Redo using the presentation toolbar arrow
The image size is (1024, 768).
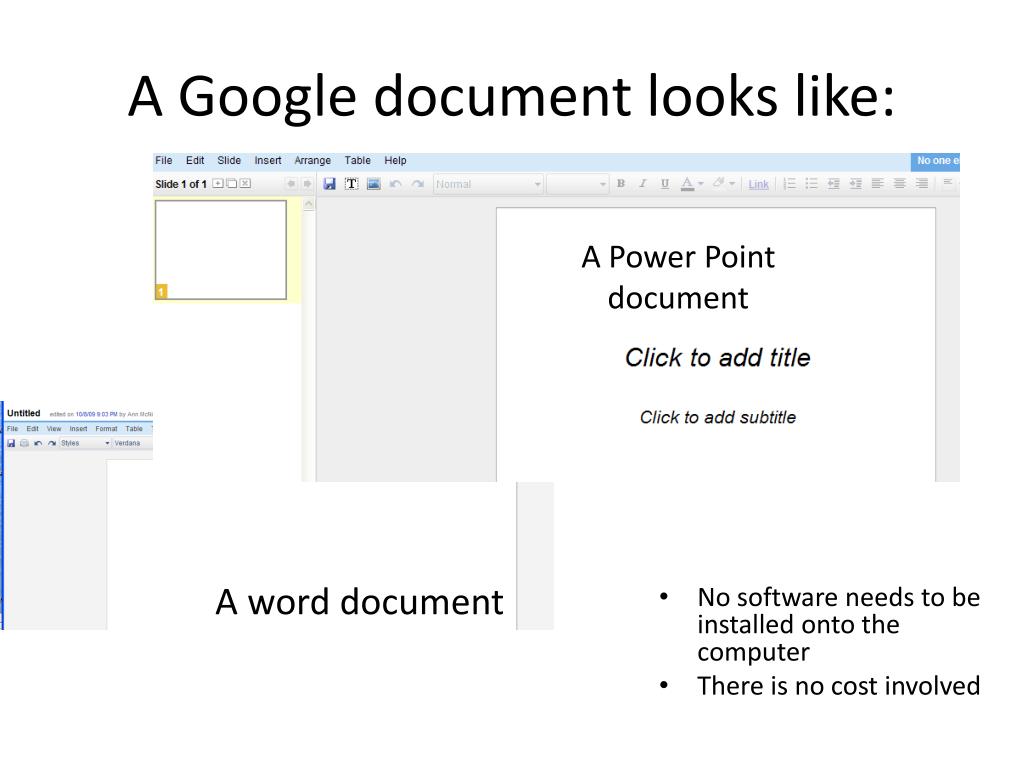(x=418, y=184)
